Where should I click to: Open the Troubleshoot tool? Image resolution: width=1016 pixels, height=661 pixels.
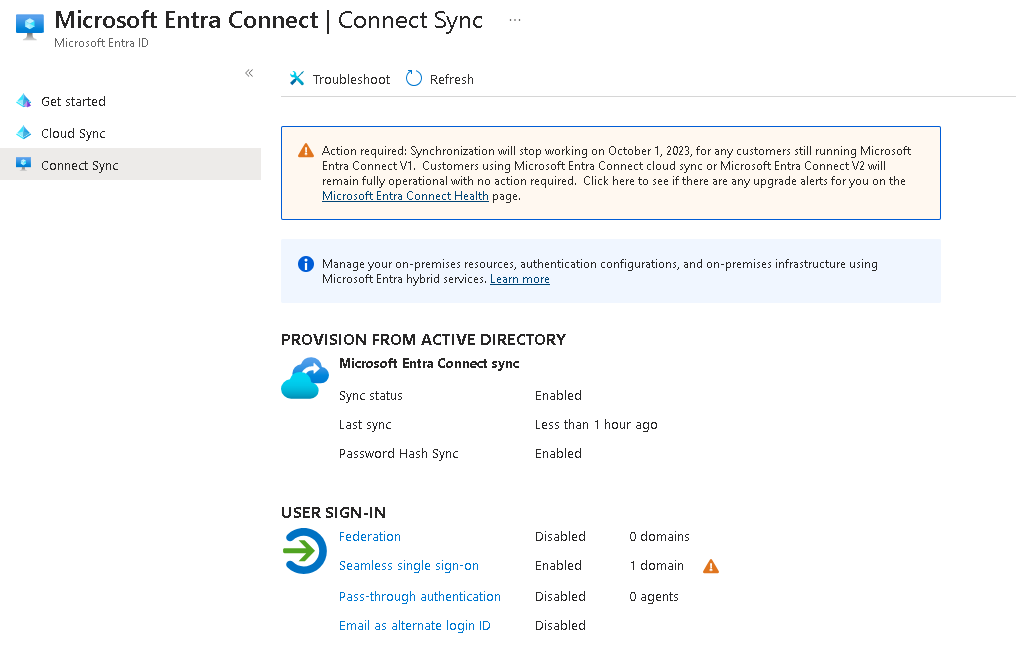pyautogui.click(x=340, y=79)
